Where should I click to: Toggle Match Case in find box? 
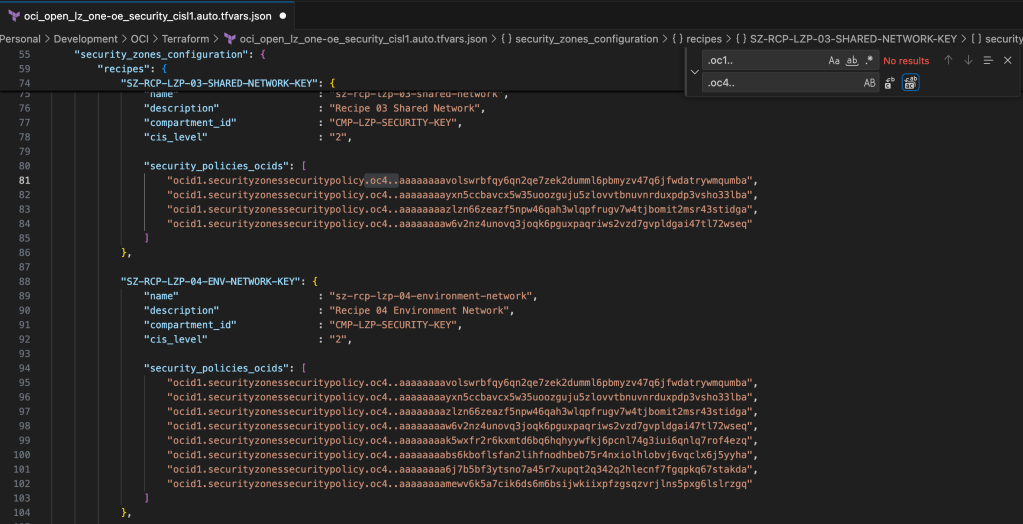point(834,61)
